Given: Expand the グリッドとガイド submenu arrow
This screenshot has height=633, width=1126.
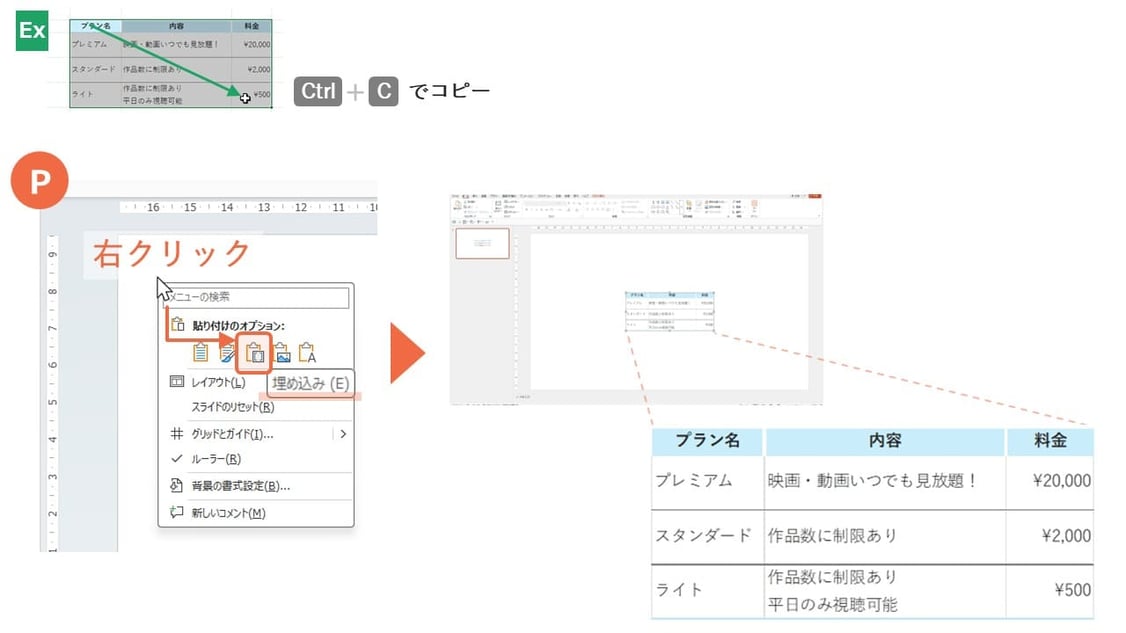Looking at the screenshot, I should 344,433.
